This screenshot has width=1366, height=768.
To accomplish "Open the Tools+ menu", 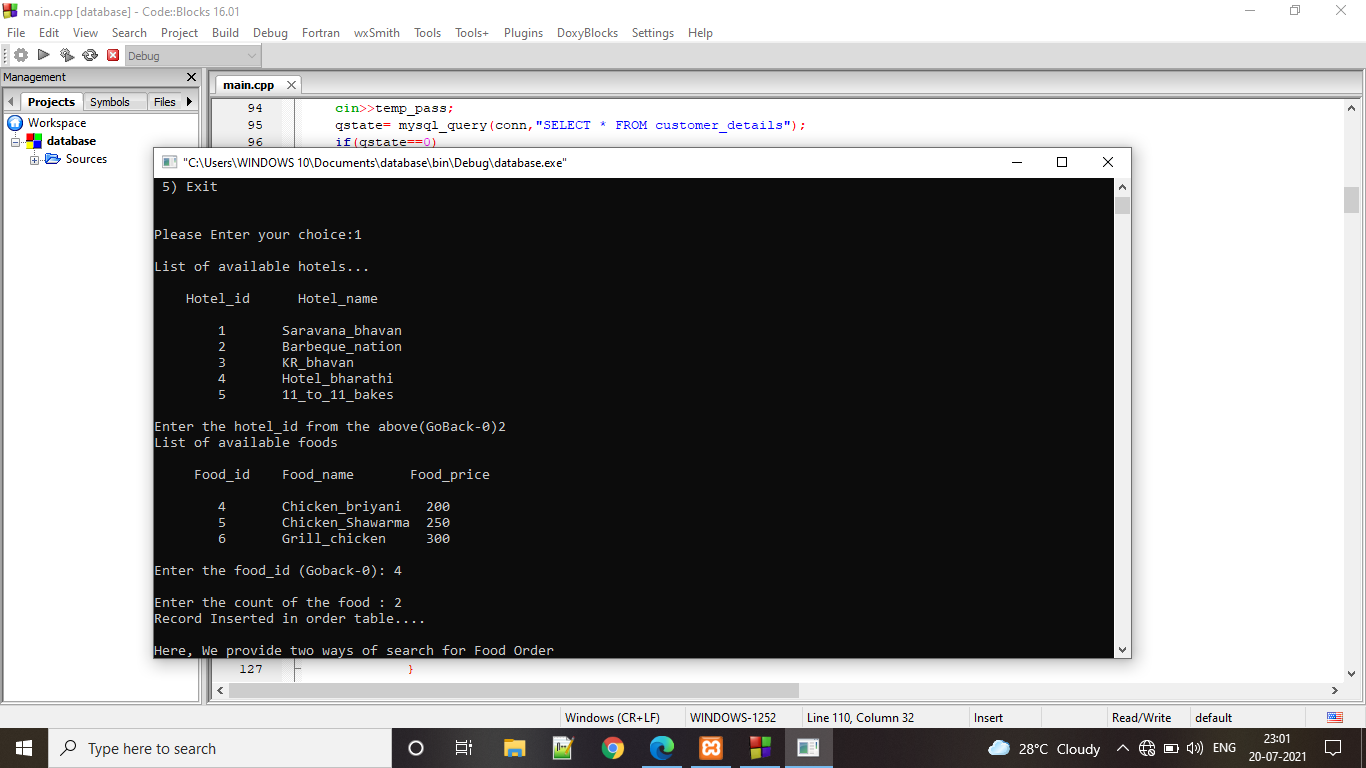I will (x=472, y=33).
